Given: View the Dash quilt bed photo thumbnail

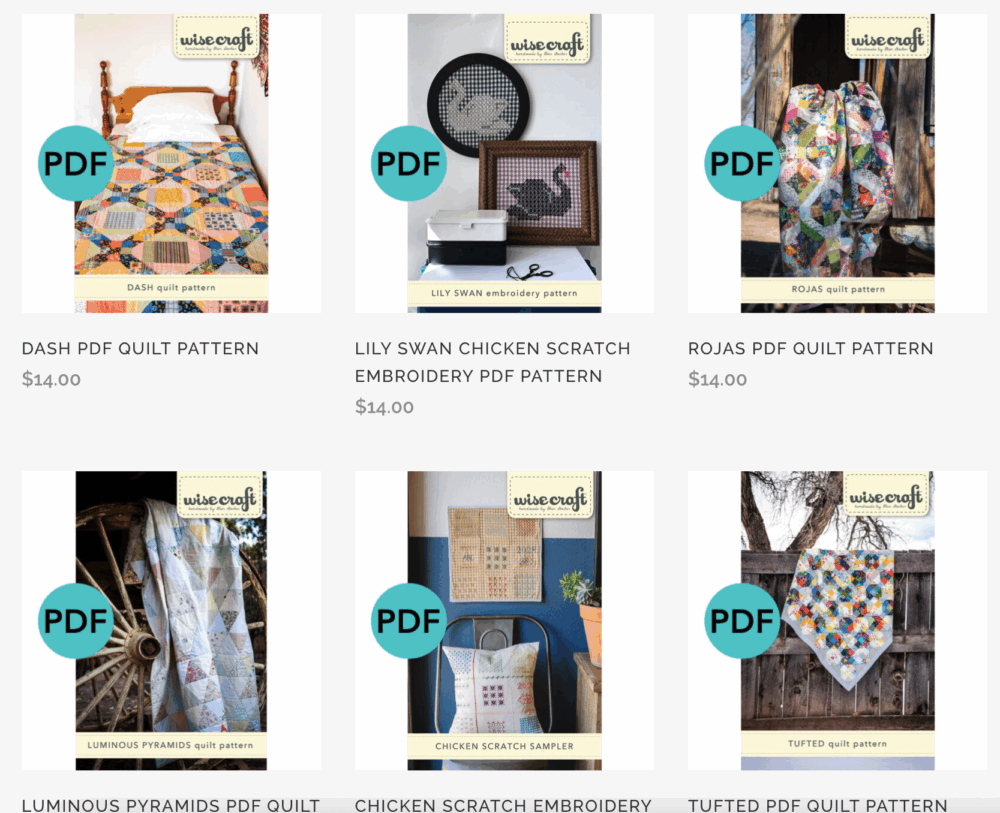Looking at the screenshot, I should 172,163.
